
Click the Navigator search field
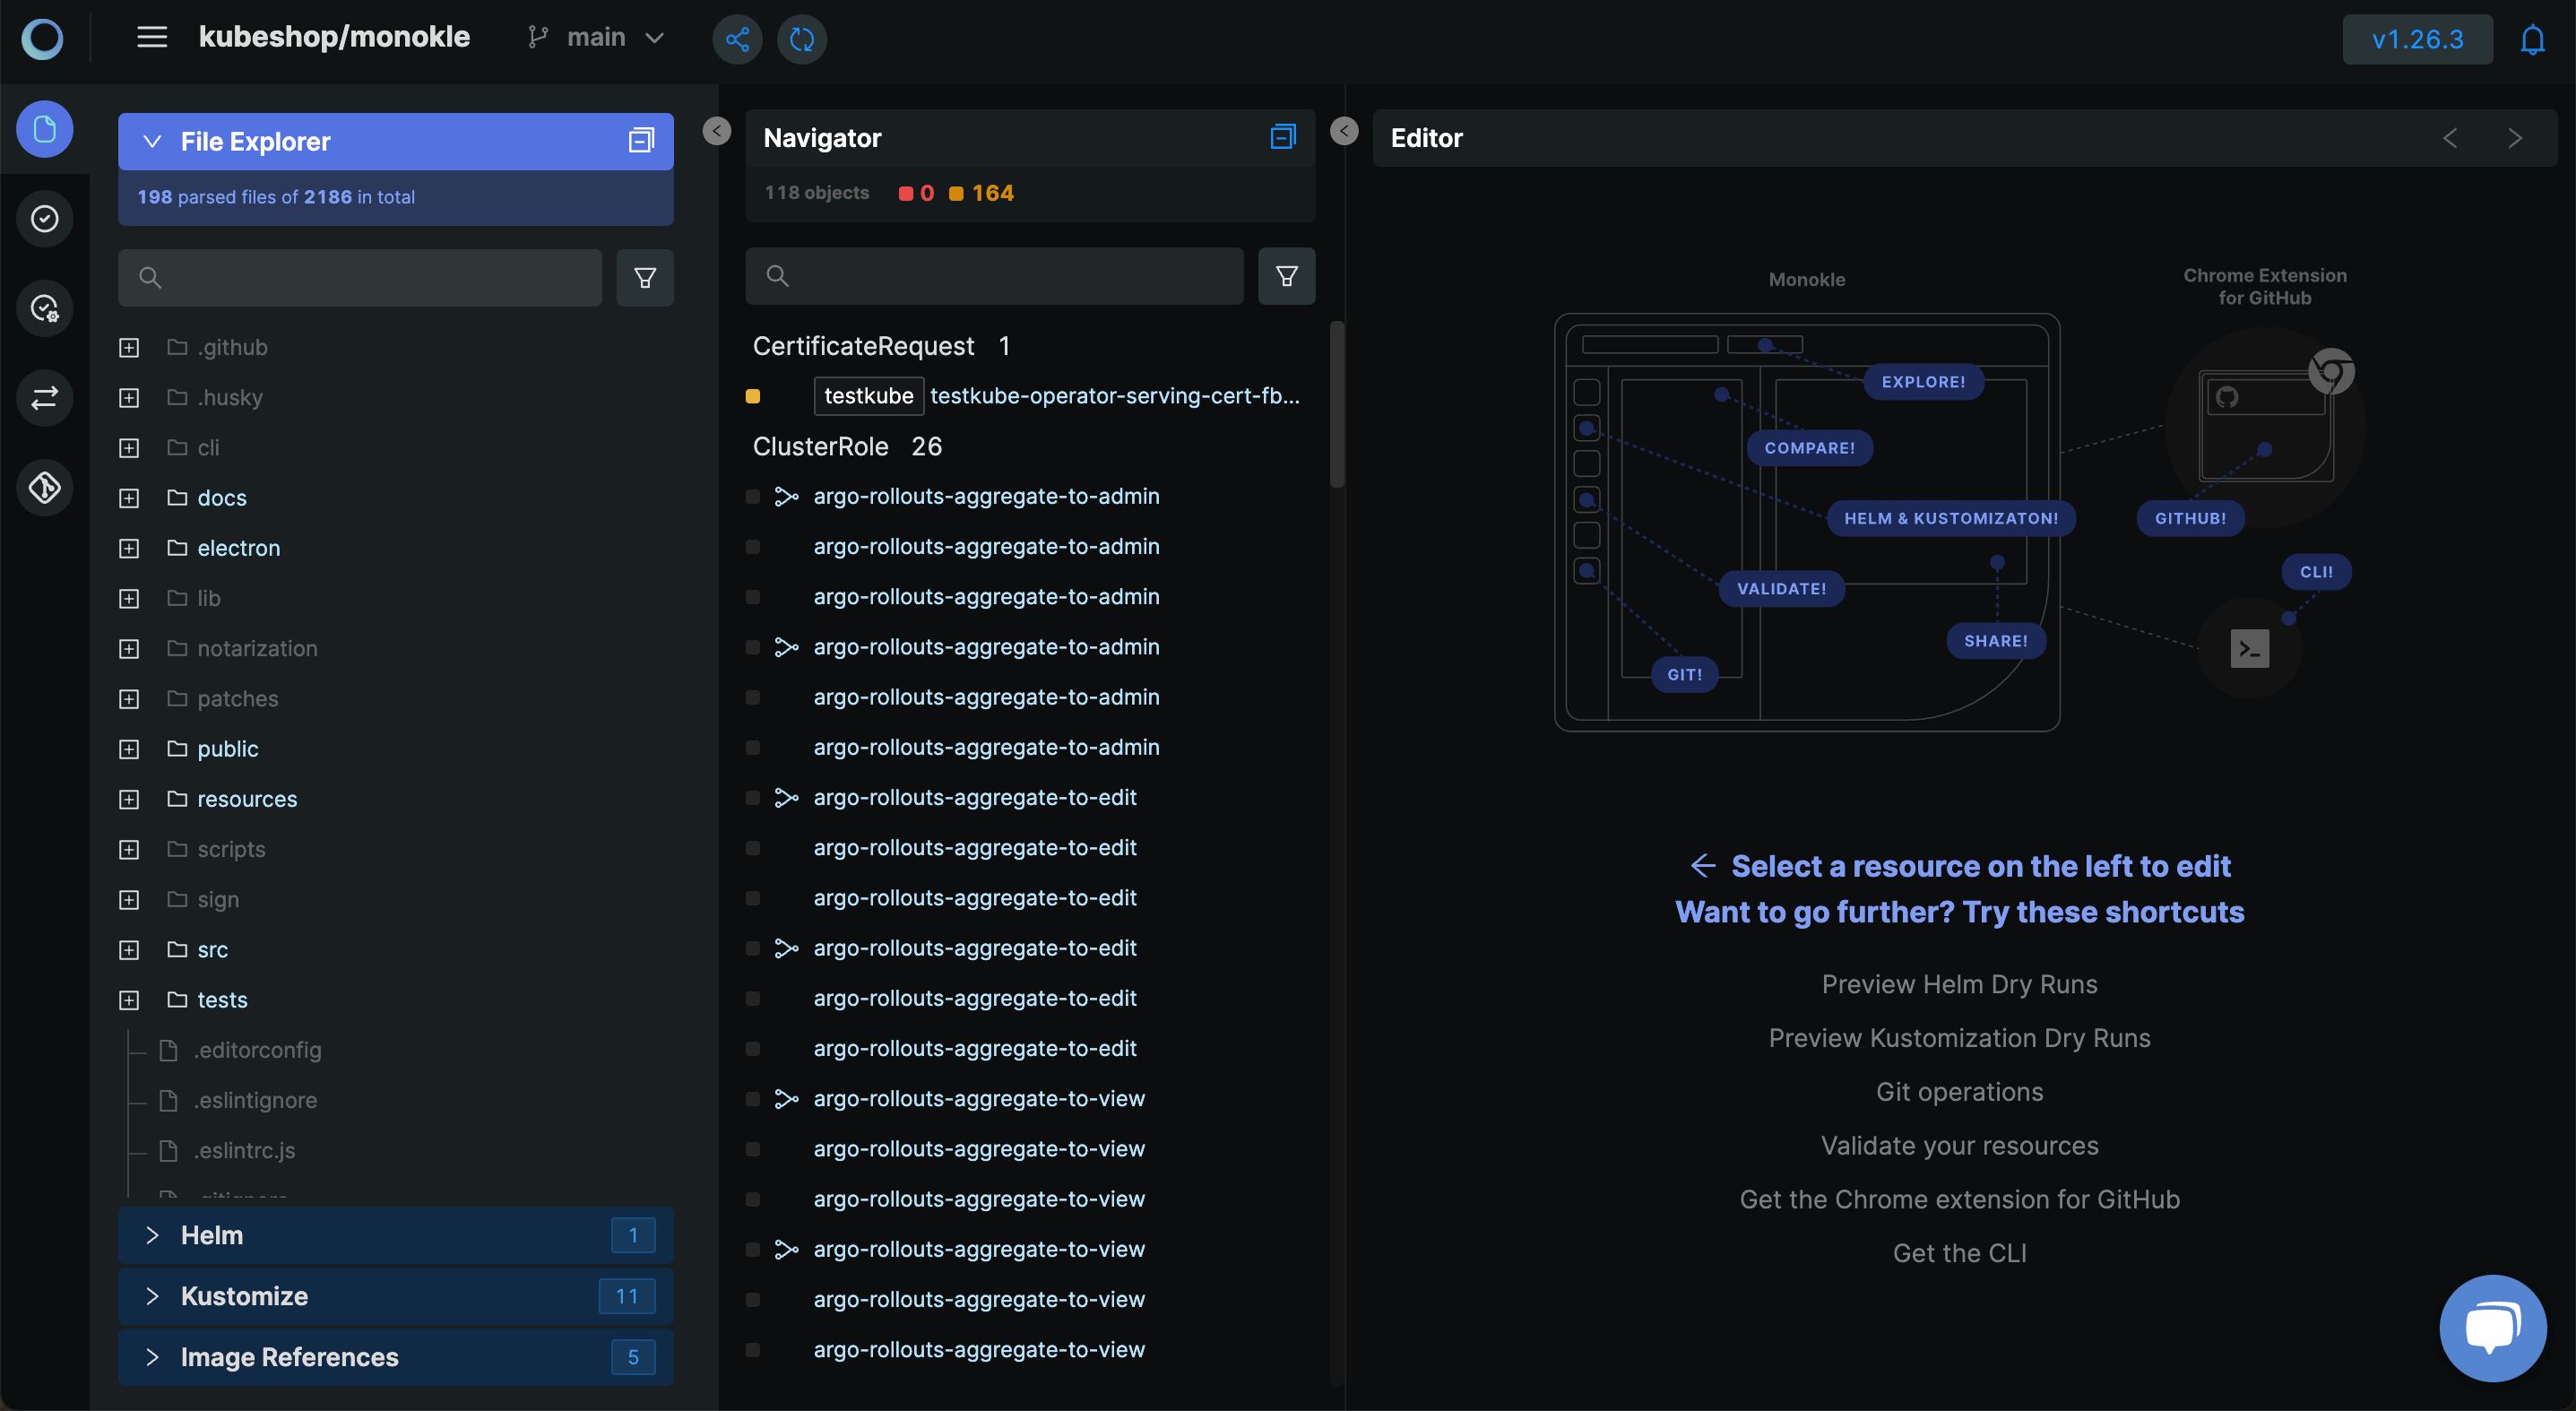[994, 276]
